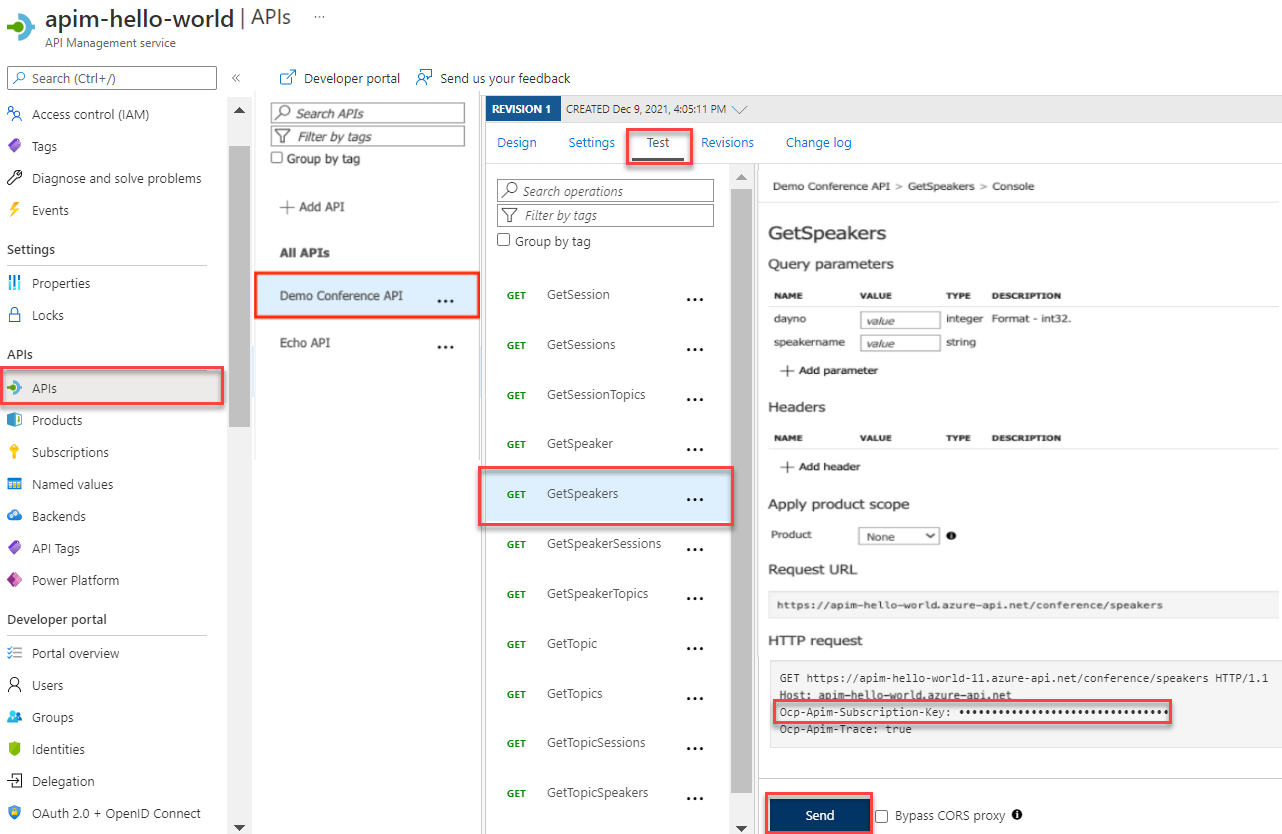Click Send us your feedback link
The image size is (1282, 834).
(505, 78)
